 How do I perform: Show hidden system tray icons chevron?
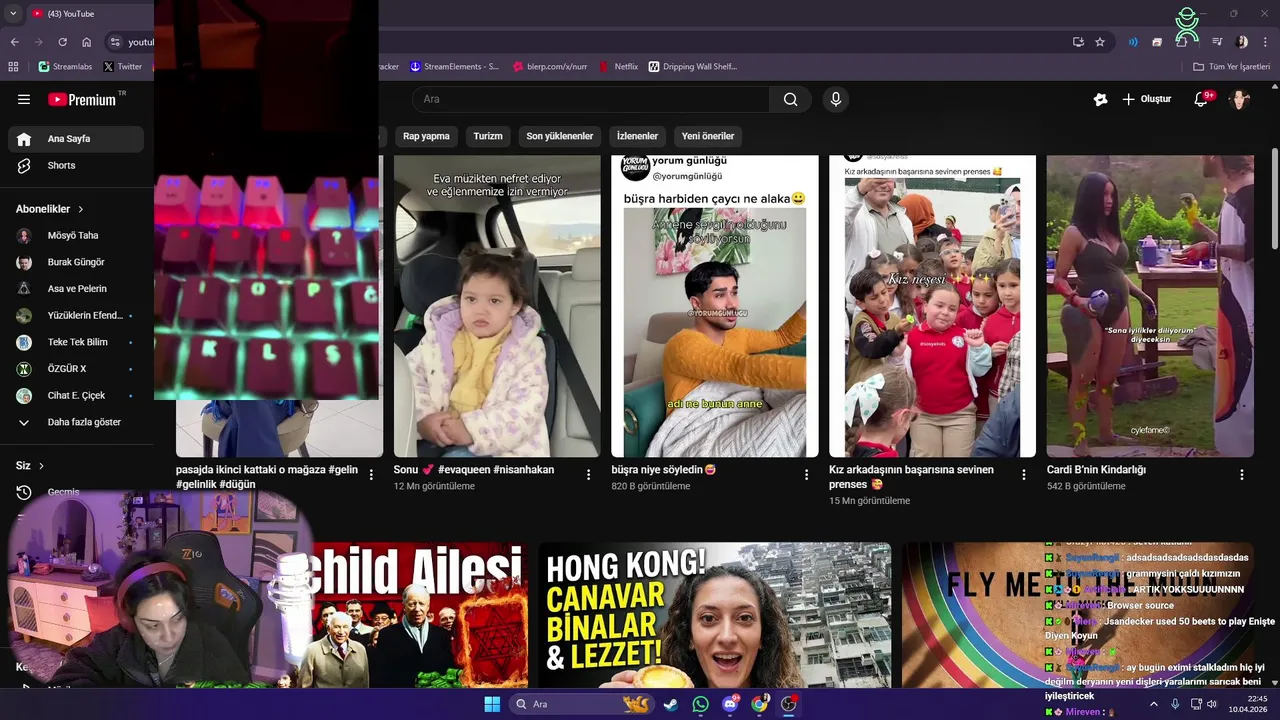coord(1153,704)
